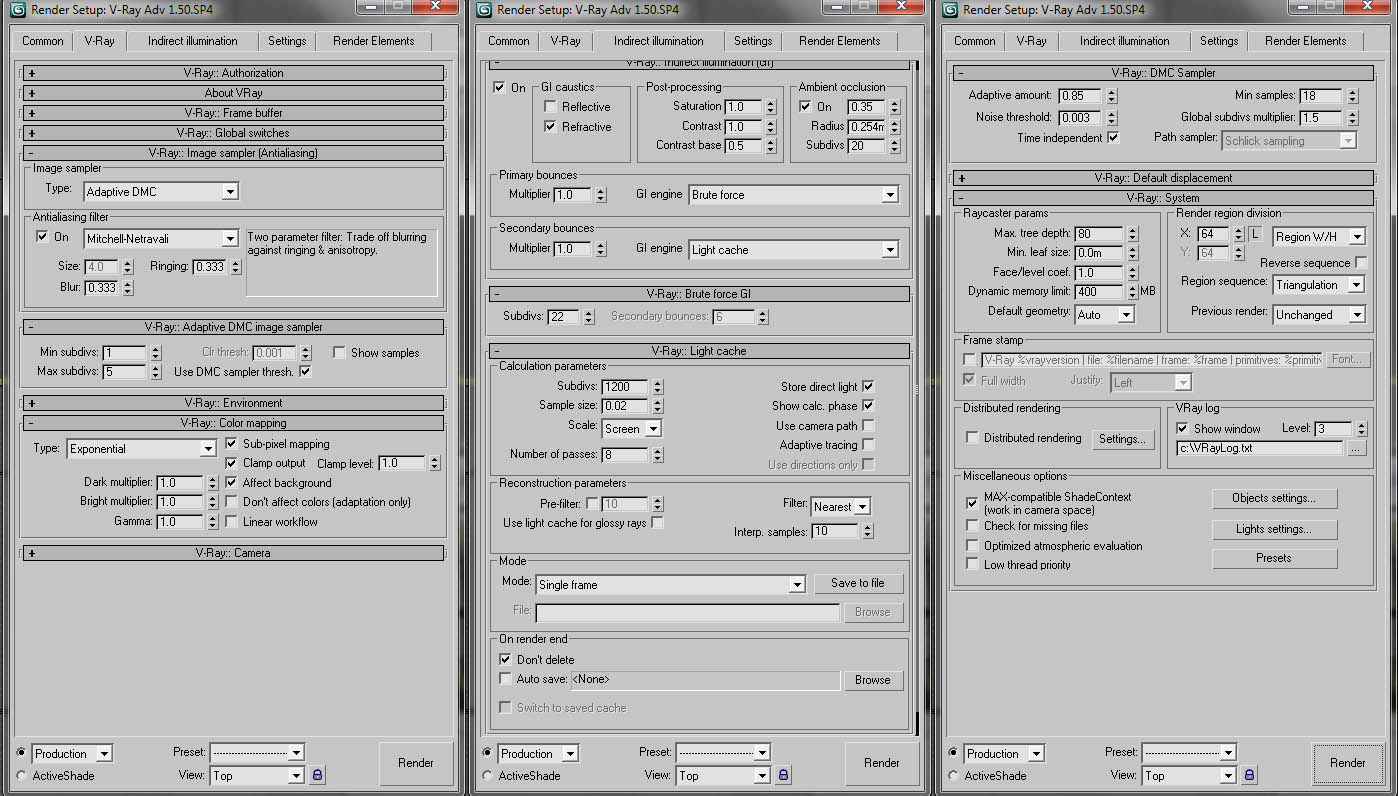Screen dimensions: 1398x796
Task: Click the Browse button beside Auto save
Action: pyautogui.click(x=872, y=680)
